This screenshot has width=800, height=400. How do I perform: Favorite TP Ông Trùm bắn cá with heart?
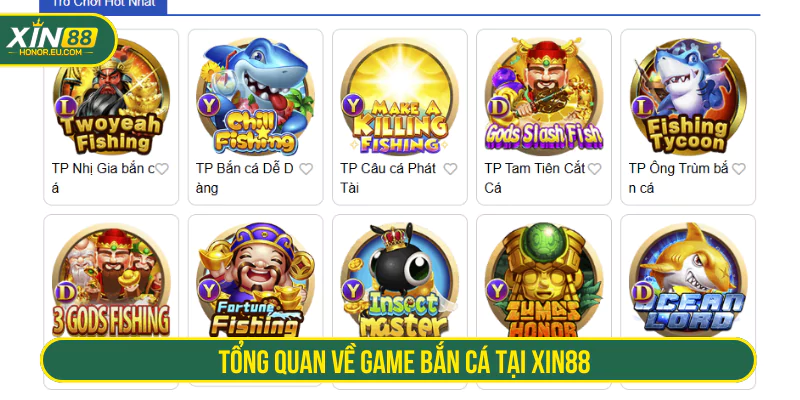coord(739,169)
